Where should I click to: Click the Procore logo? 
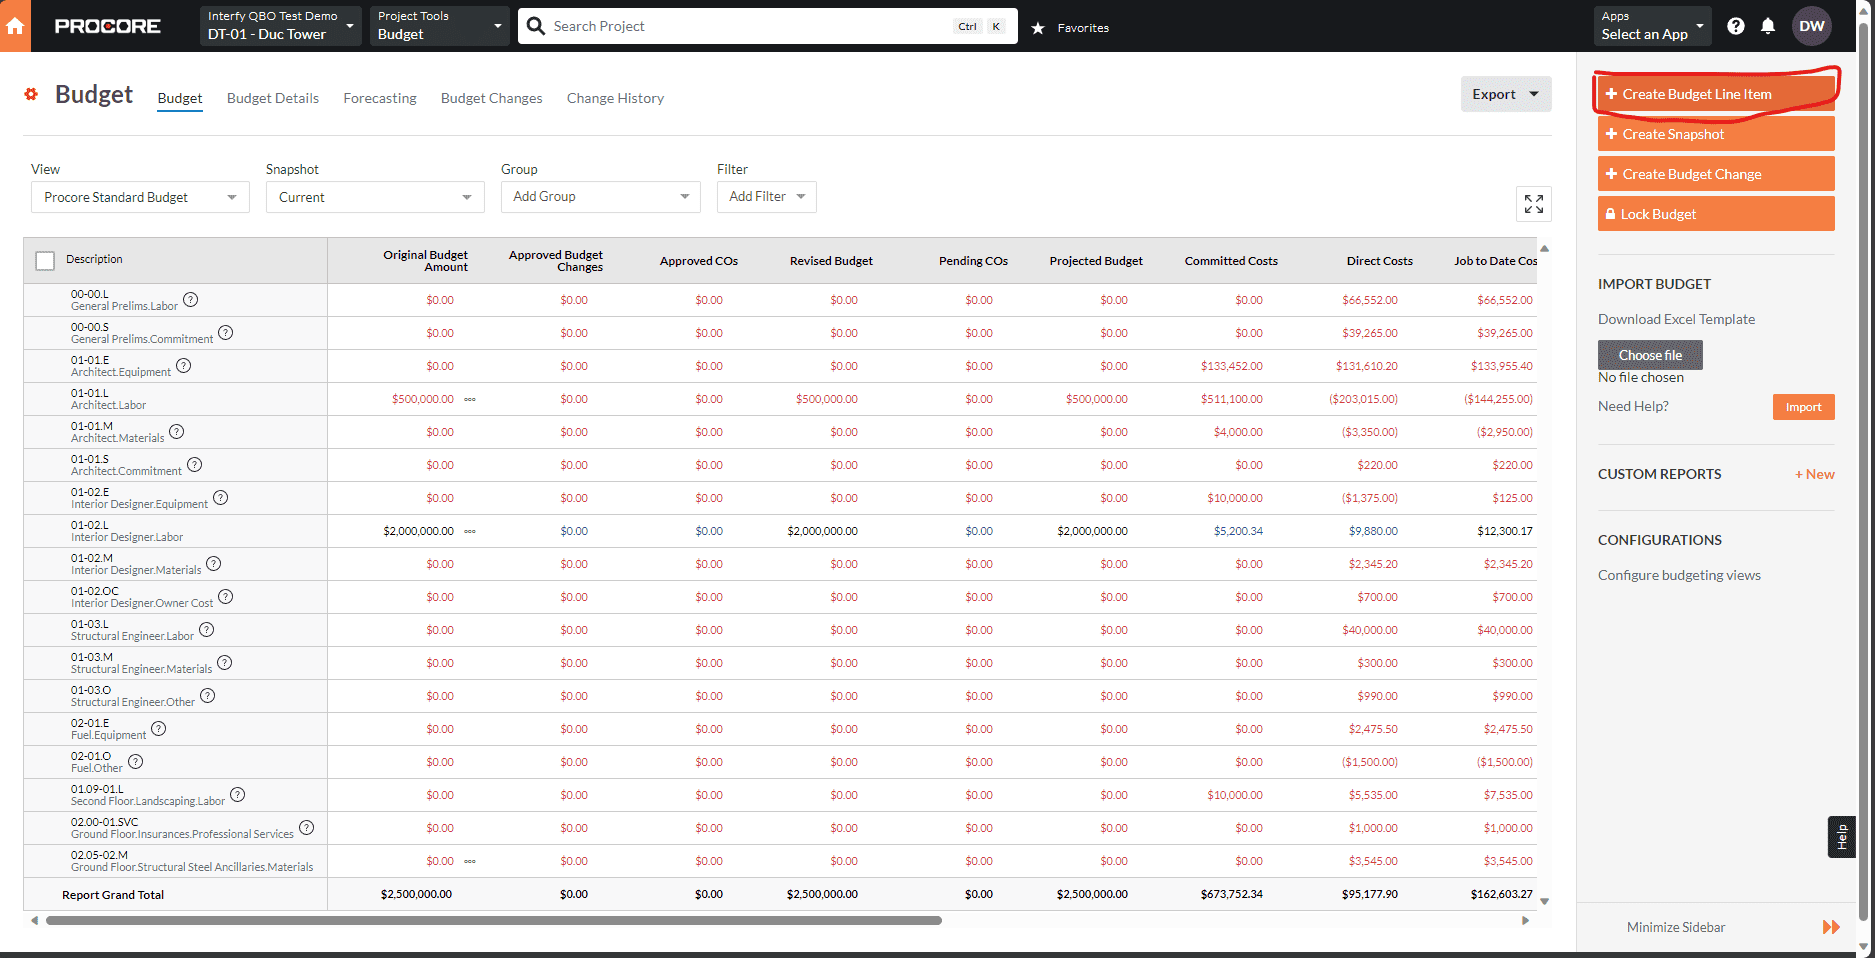coord(107,26)
